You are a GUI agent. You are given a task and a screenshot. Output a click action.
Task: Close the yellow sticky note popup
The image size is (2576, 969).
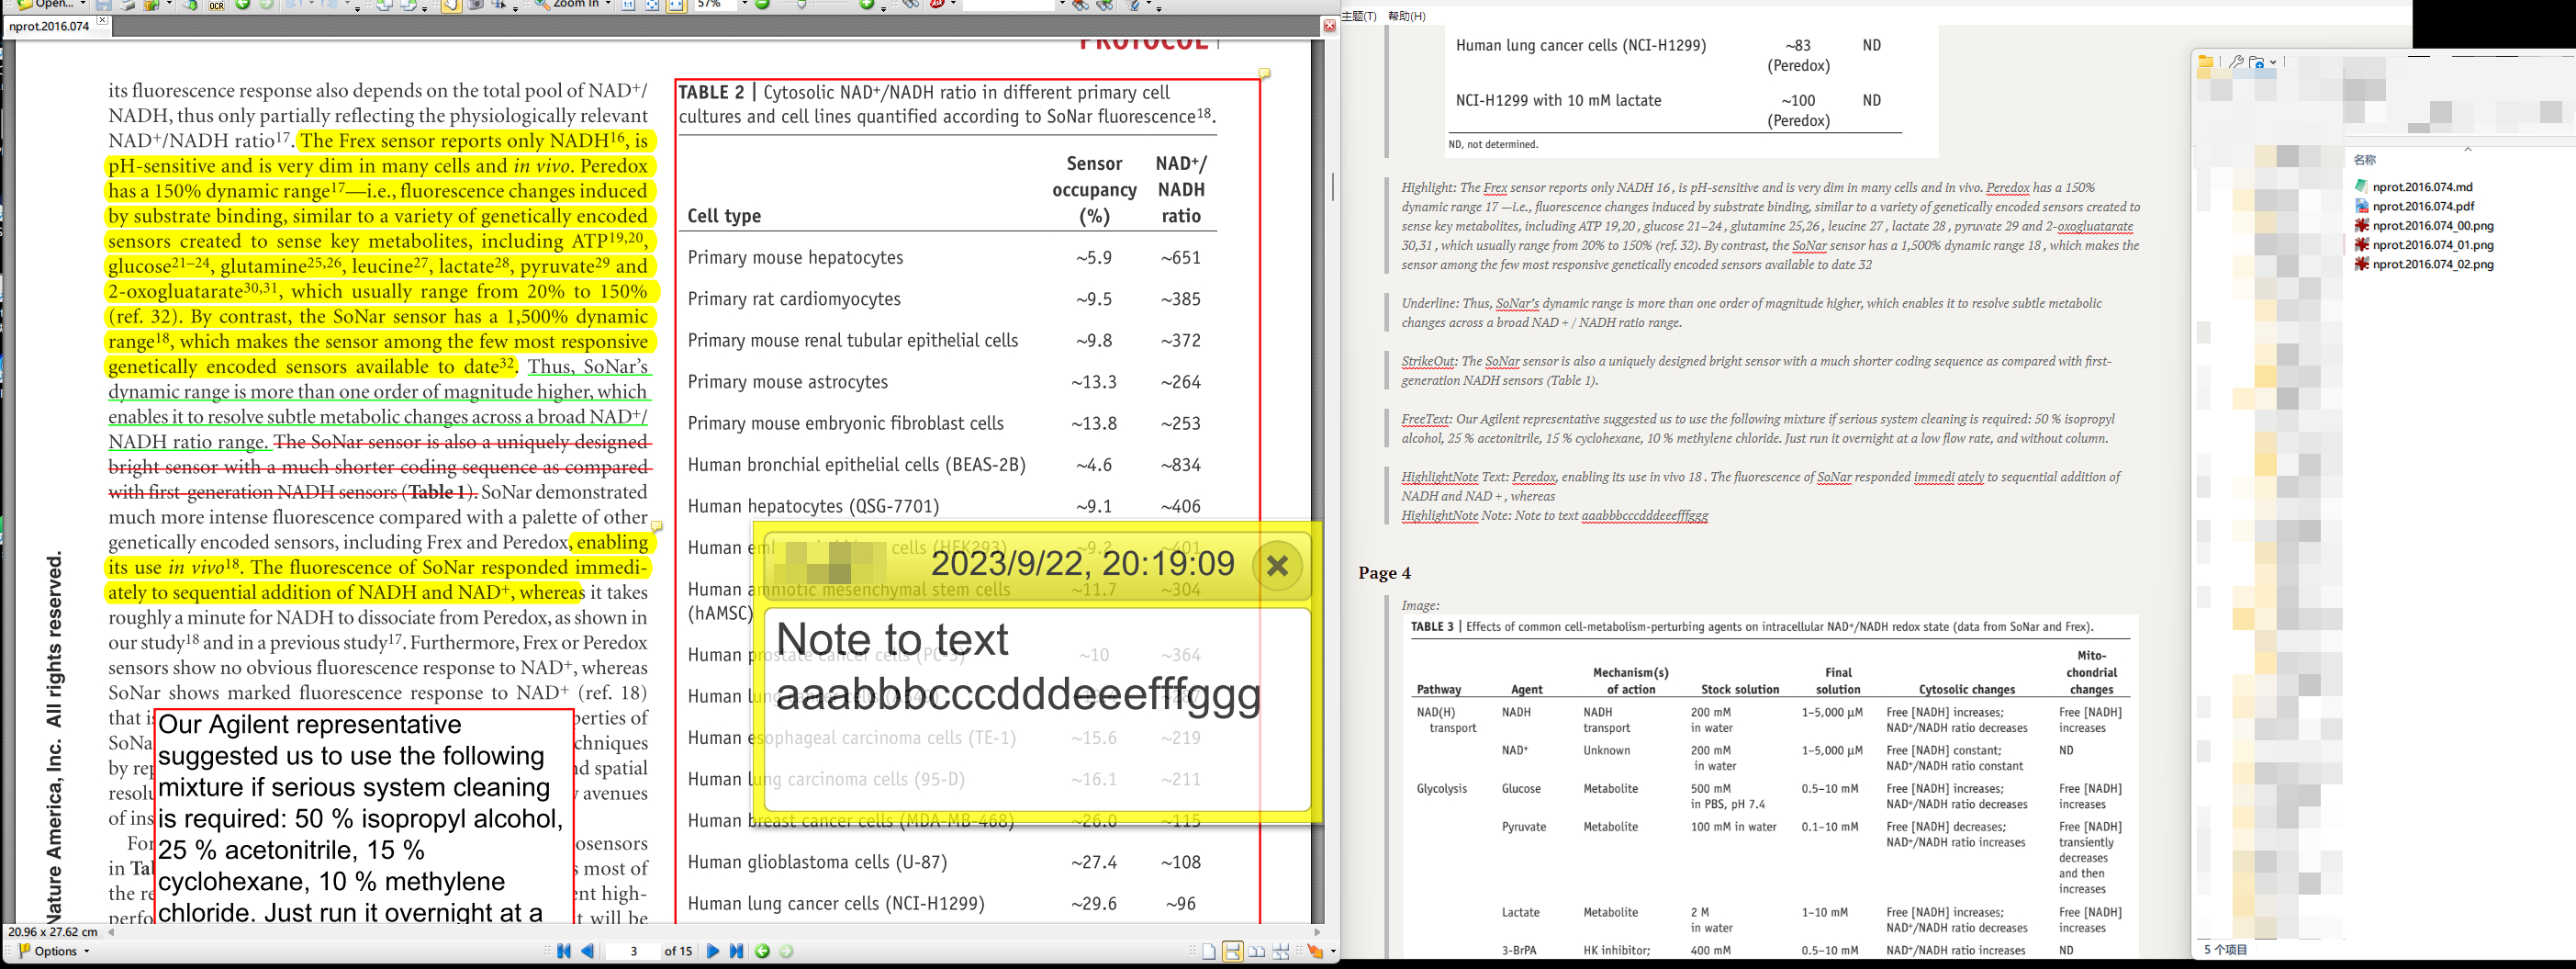click(x=1277, y=565)
